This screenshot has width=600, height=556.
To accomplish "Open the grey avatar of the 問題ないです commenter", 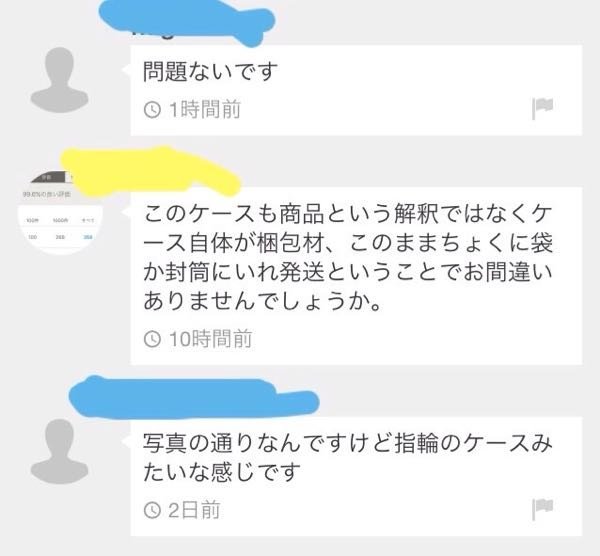I will coord(59,80).
